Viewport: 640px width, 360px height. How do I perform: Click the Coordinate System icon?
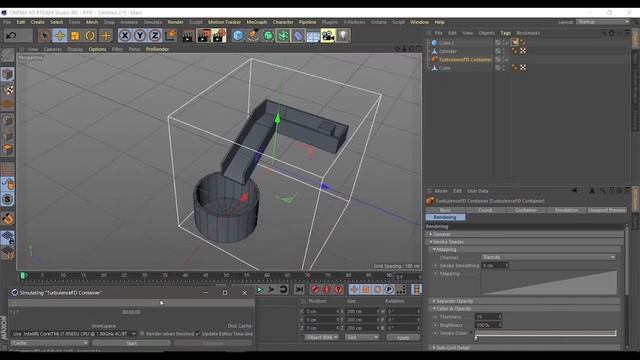[x=170, y=36]
